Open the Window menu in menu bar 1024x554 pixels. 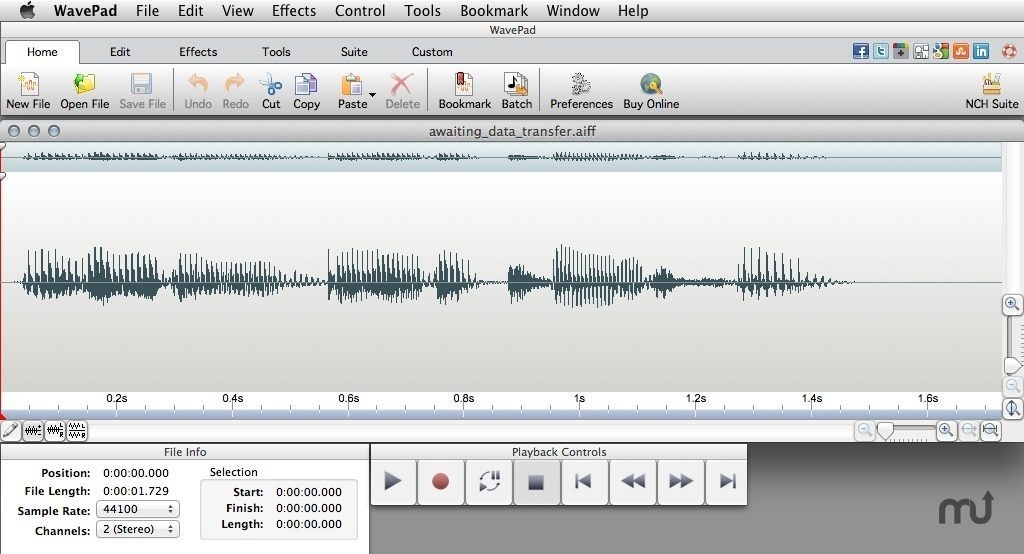click(x=573, y=10)
